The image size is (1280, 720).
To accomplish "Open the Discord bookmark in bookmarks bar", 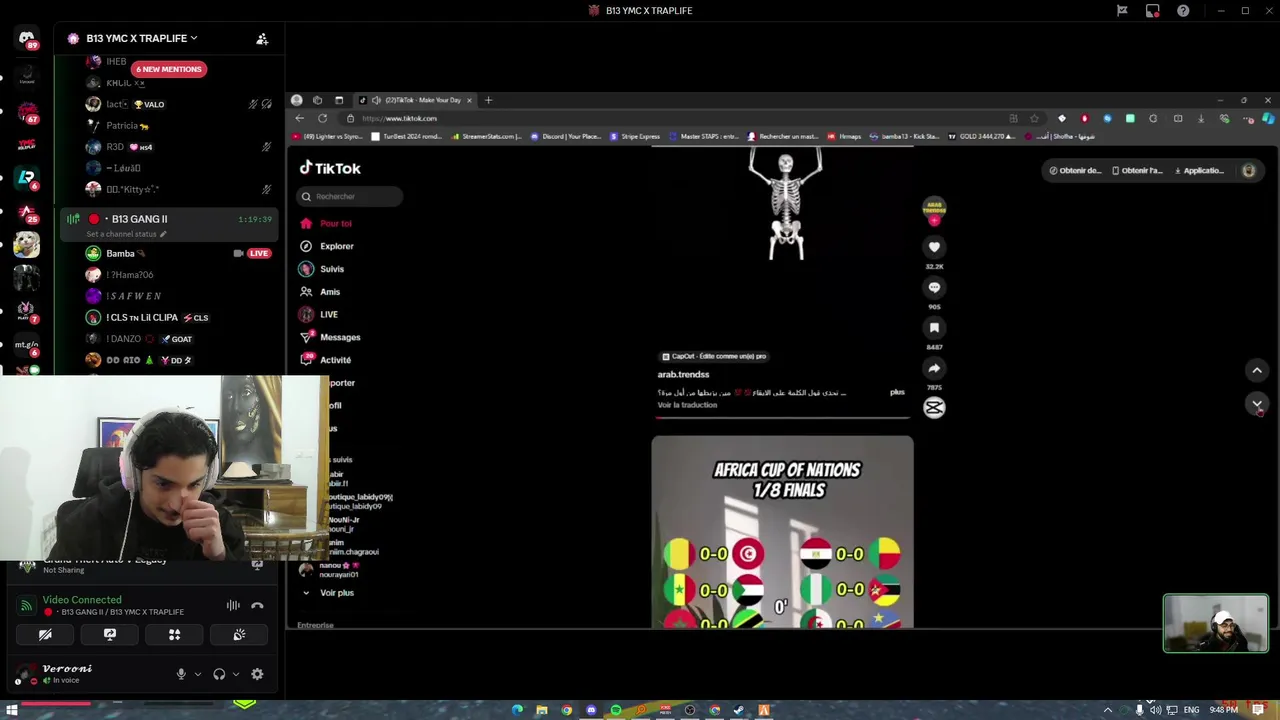I will (x=566, y=136).
